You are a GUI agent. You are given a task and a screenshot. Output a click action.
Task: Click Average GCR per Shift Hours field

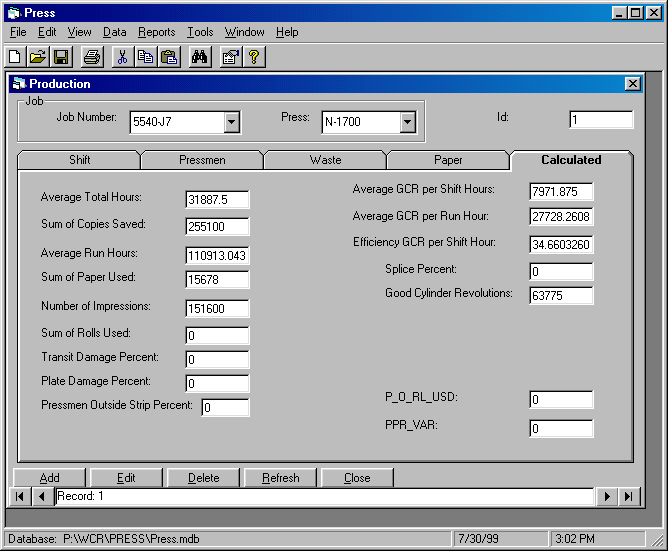tap(561, 191)
